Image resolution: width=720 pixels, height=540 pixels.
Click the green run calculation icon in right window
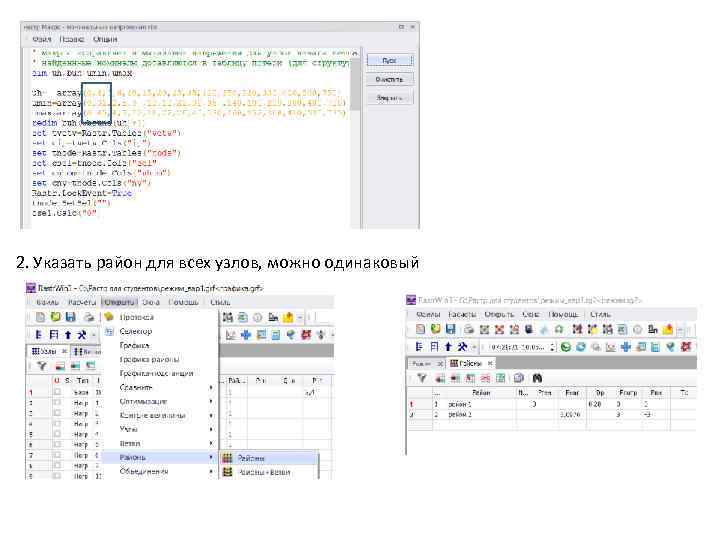pyautogui.click(x=565, y=346)
